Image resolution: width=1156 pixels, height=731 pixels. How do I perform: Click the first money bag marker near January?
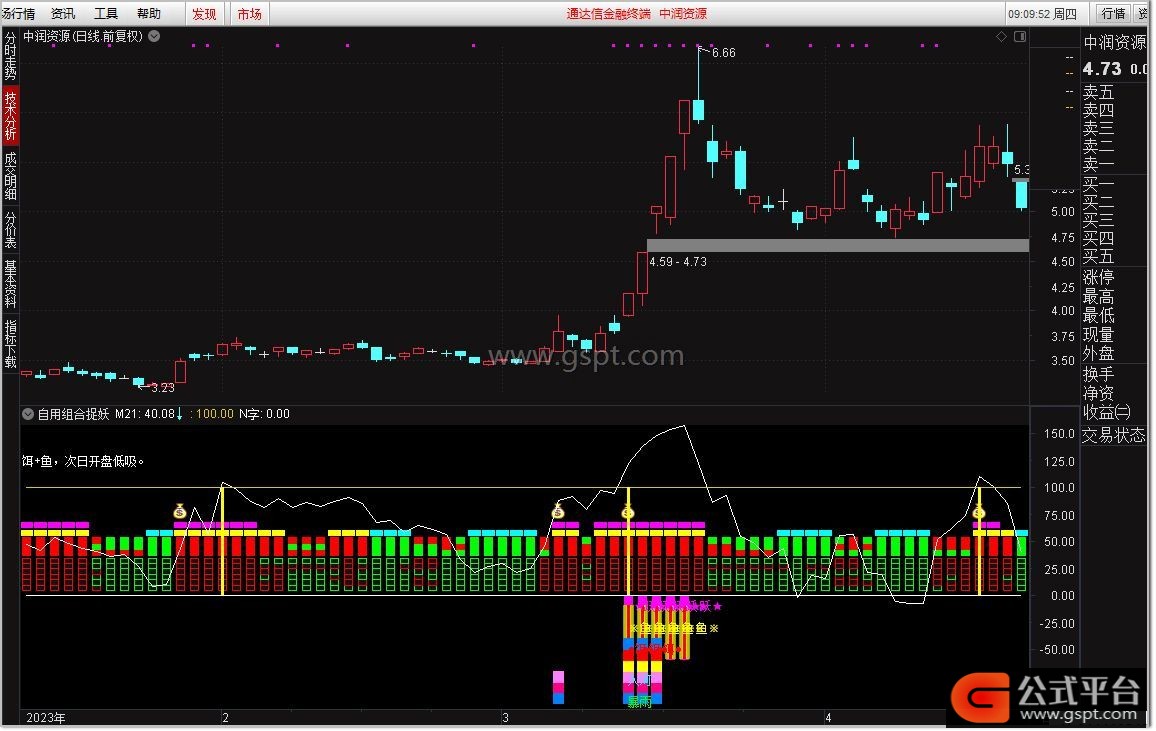click(180, 511)
